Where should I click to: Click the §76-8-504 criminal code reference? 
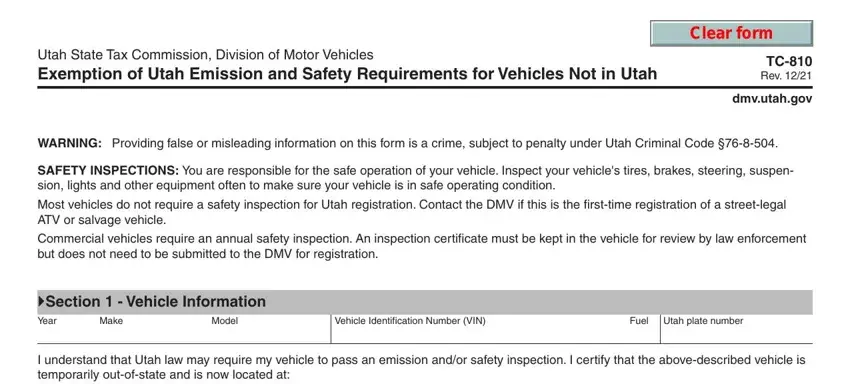point(750,144)
